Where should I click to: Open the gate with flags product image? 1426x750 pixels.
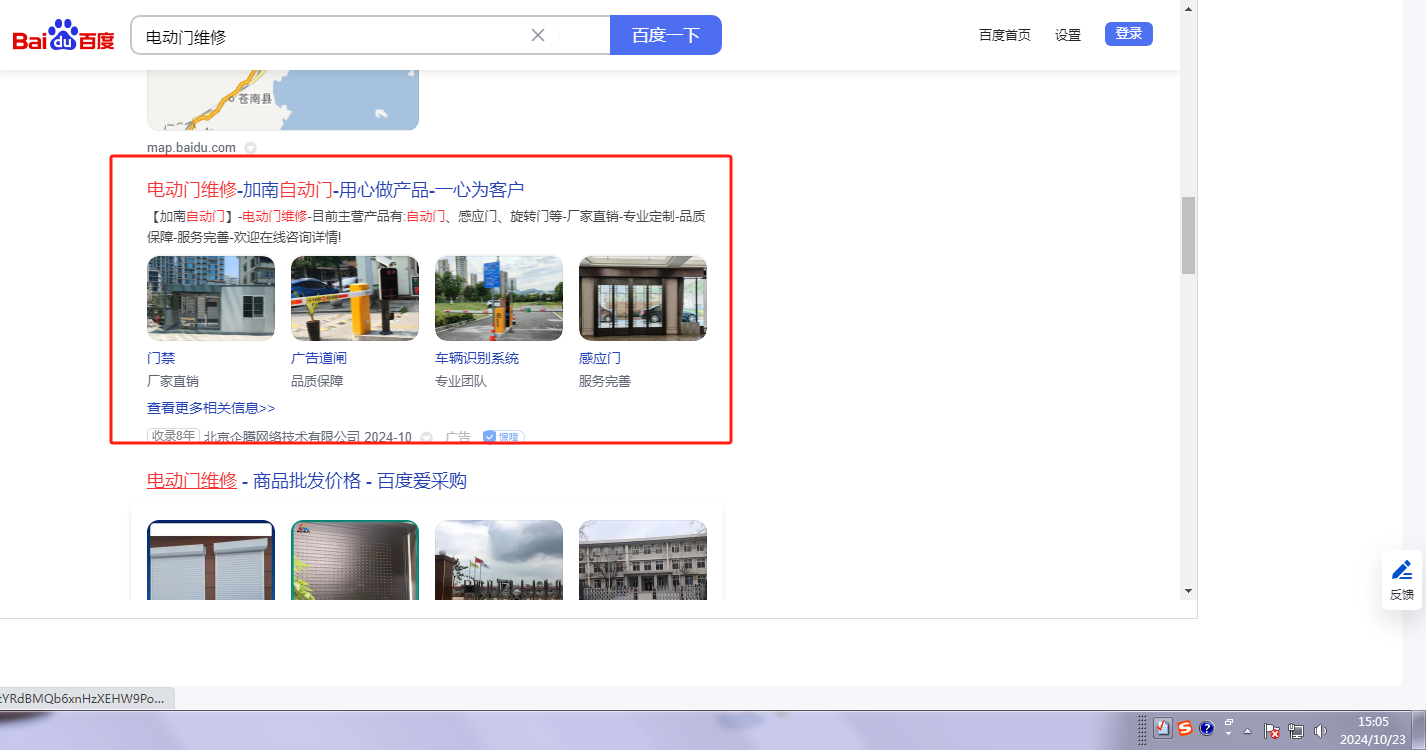(x=499, y=560)
